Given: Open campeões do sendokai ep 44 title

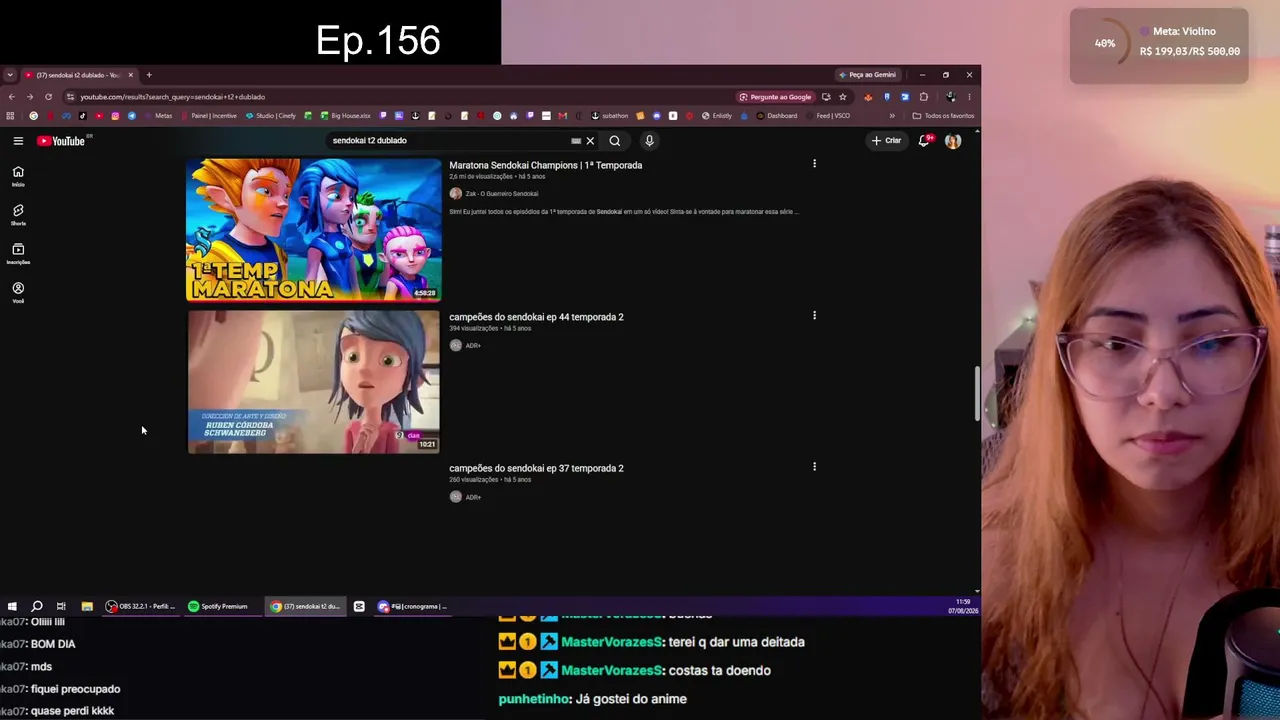Looking at the screenshot, I should point(536,317).
